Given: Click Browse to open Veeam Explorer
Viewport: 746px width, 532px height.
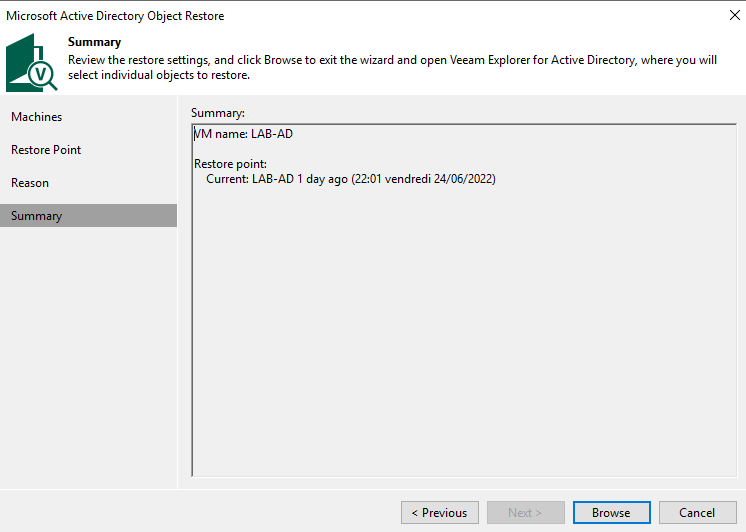Looking at the screenshot, I should [x=611, y=512].
